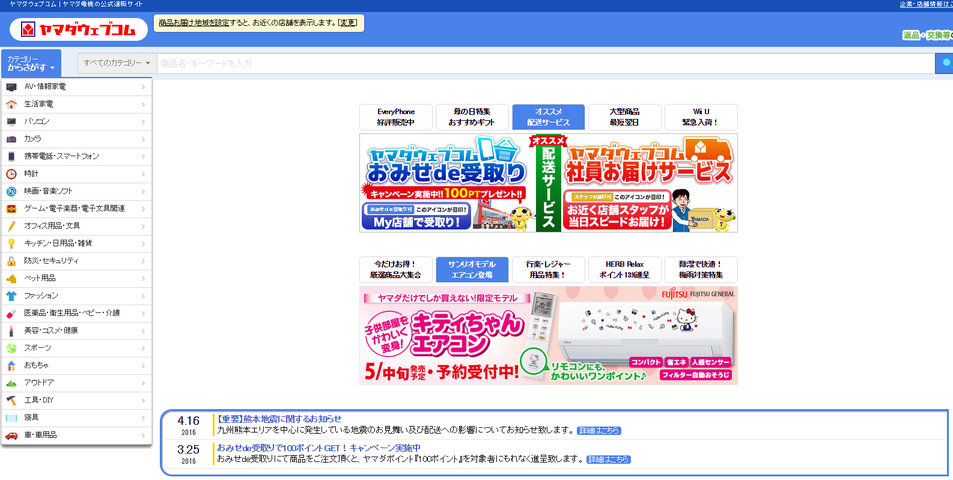The width and height of the screenshot is (953, 480).
Task: Open the キティちゃんエアコン banner
Action: pos(548,335)
